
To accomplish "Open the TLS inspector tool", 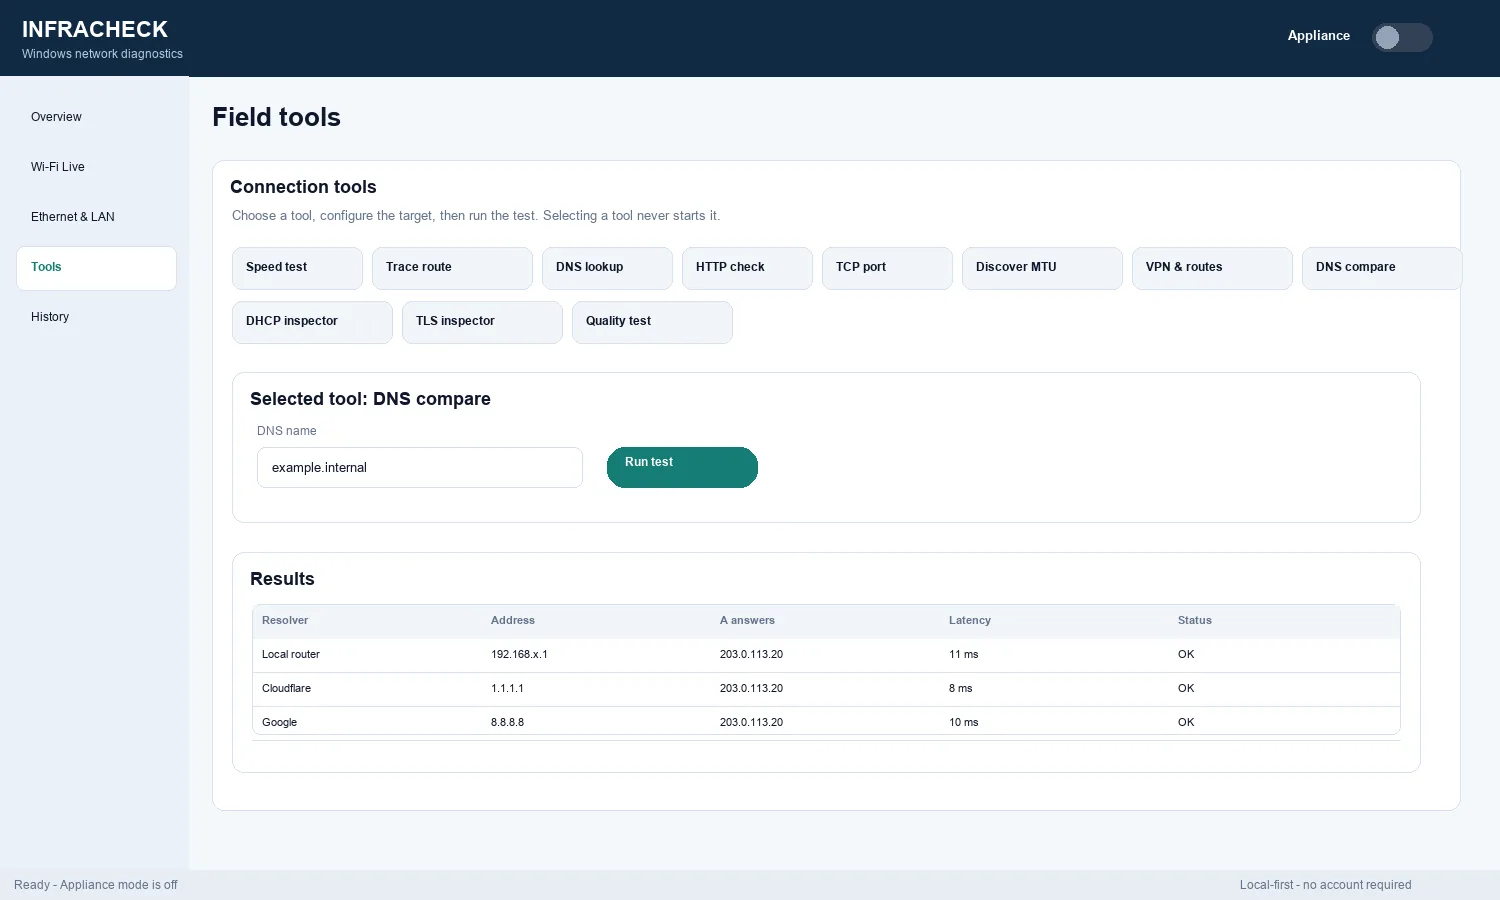I will (x=482, y=322).
